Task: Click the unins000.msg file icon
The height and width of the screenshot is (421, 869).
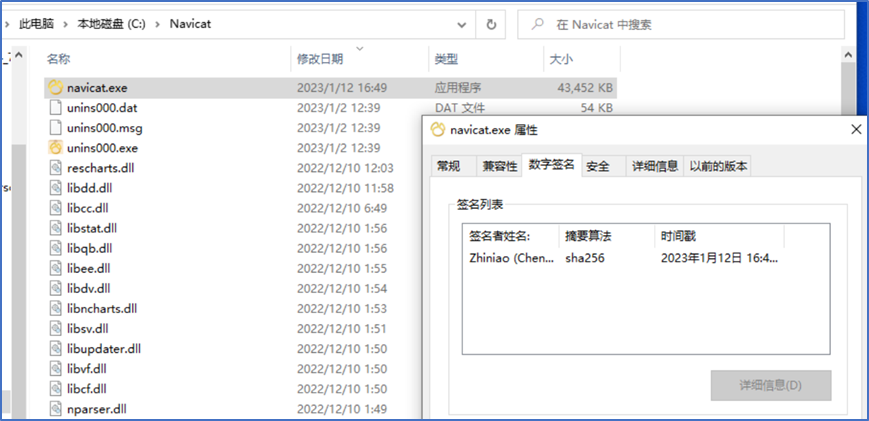Action: [55, 128]
